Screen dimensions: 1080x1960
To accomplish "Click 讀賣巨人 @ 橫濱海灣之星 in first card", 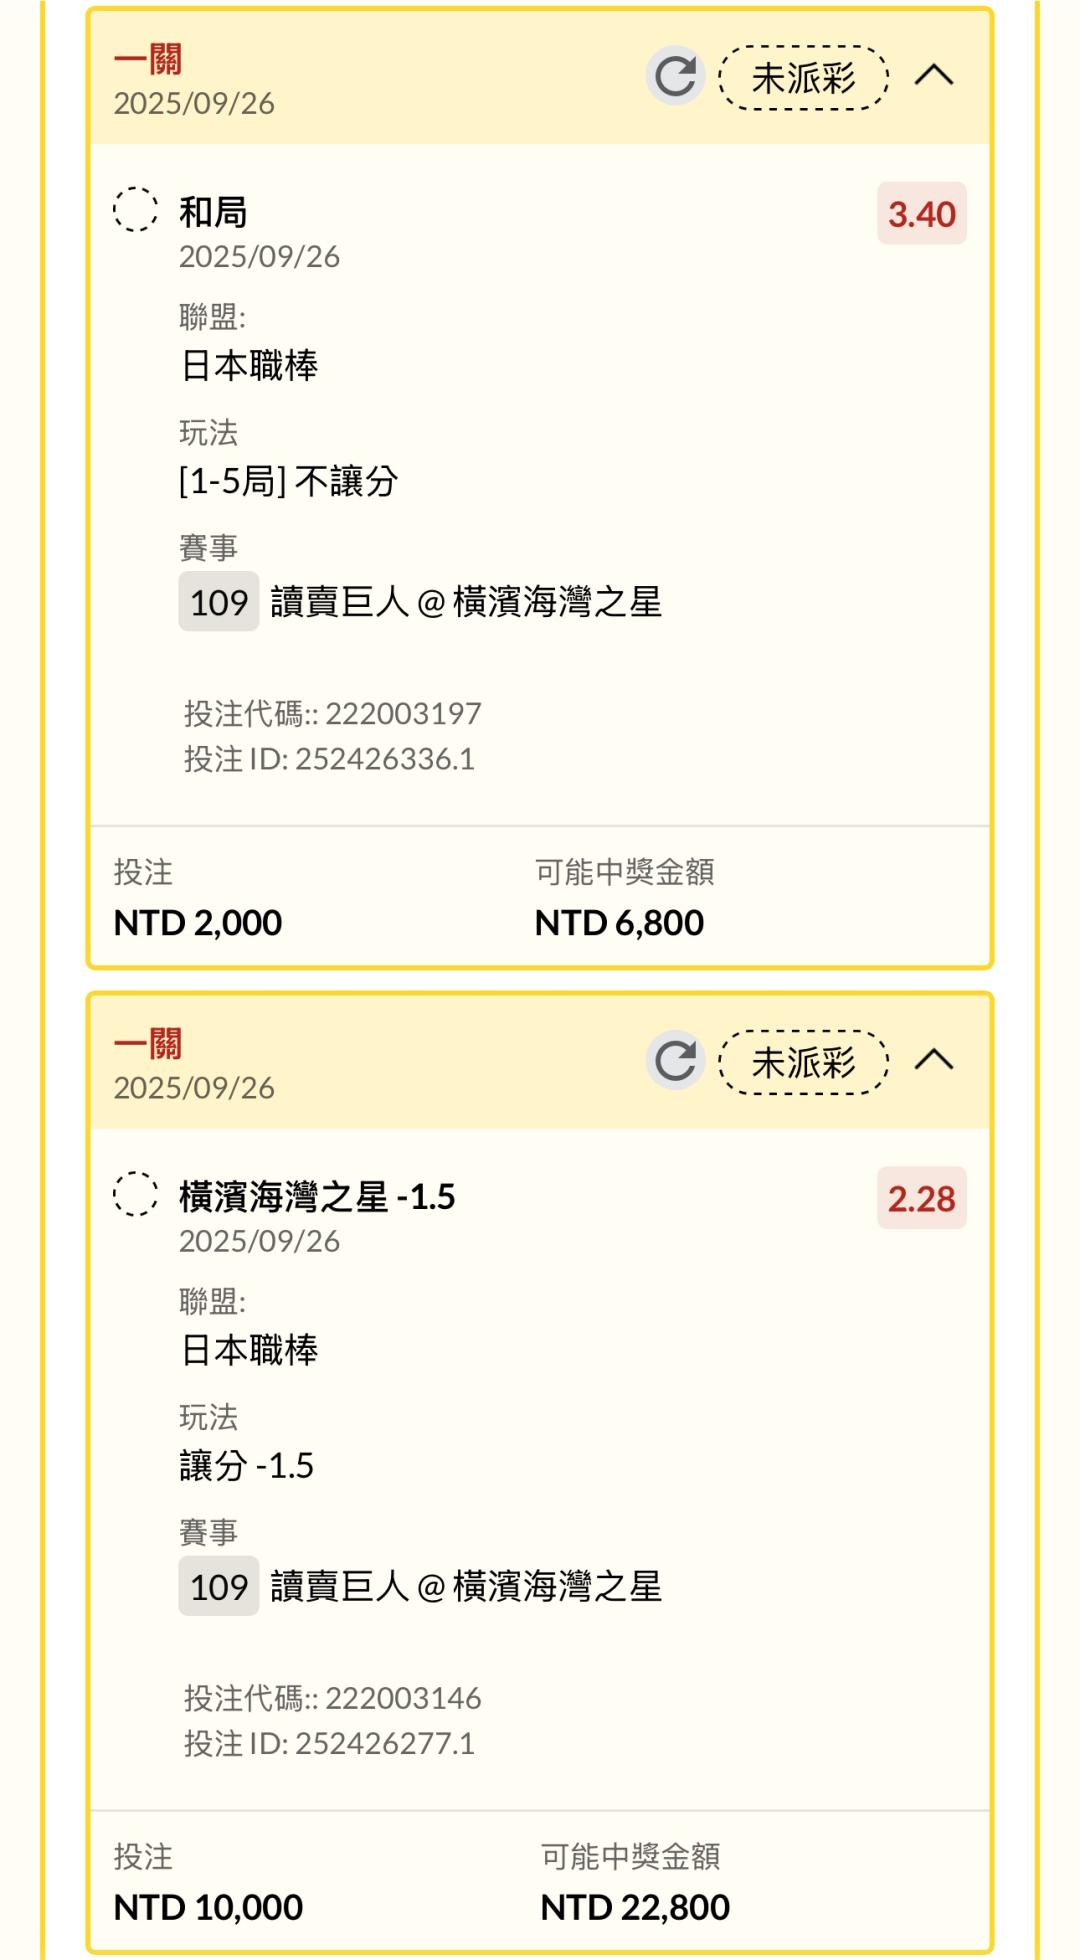I will [466, 602].
